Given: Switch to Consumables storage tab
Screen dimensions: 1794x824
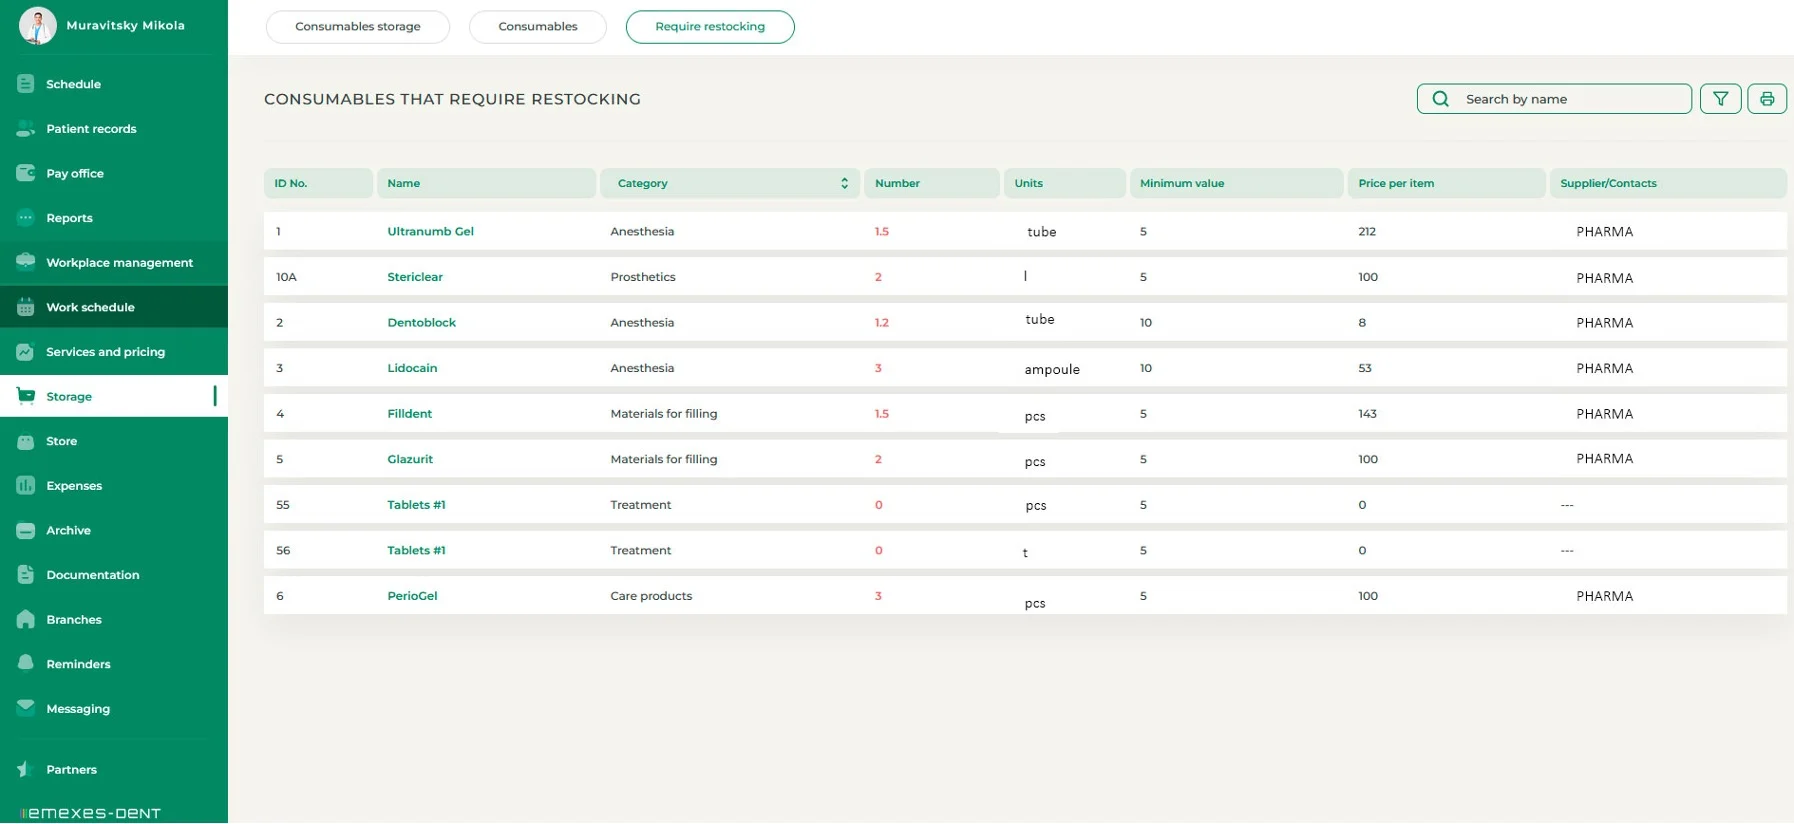Looking at the screenshot, I should (358, 27).
